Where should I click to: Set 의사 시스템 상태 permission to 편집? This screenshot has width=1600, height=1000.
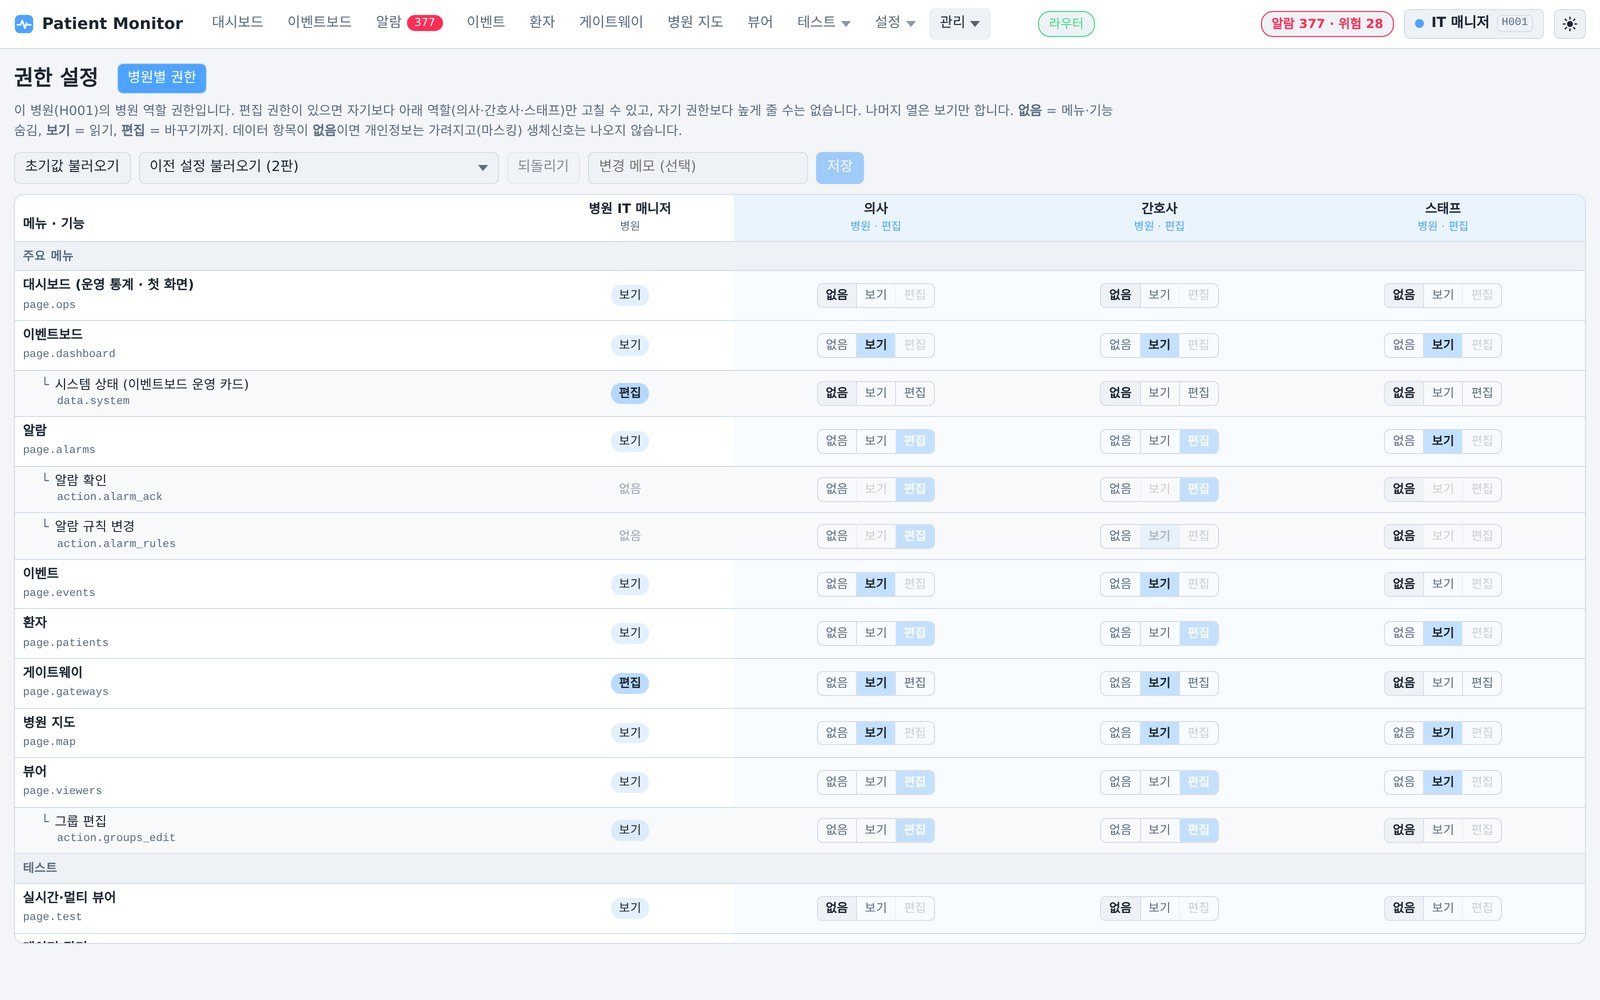[915, 393]
